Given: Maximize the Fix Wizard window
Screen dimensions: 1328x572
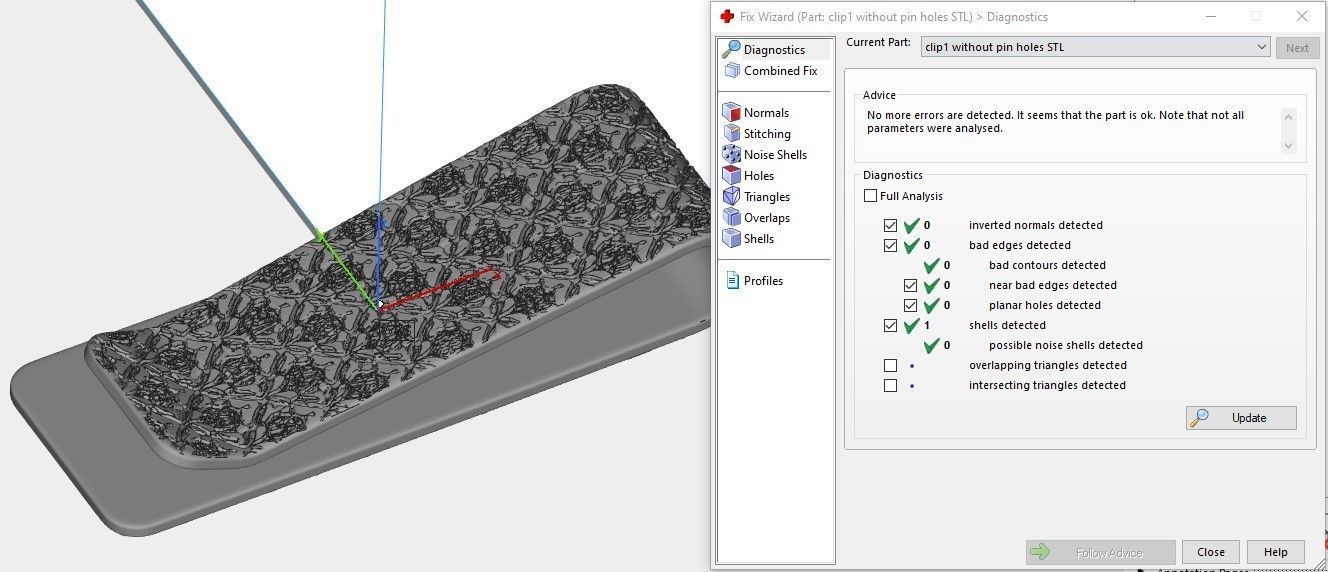Looking at the screenshot, I should (x=1256, y=17).
